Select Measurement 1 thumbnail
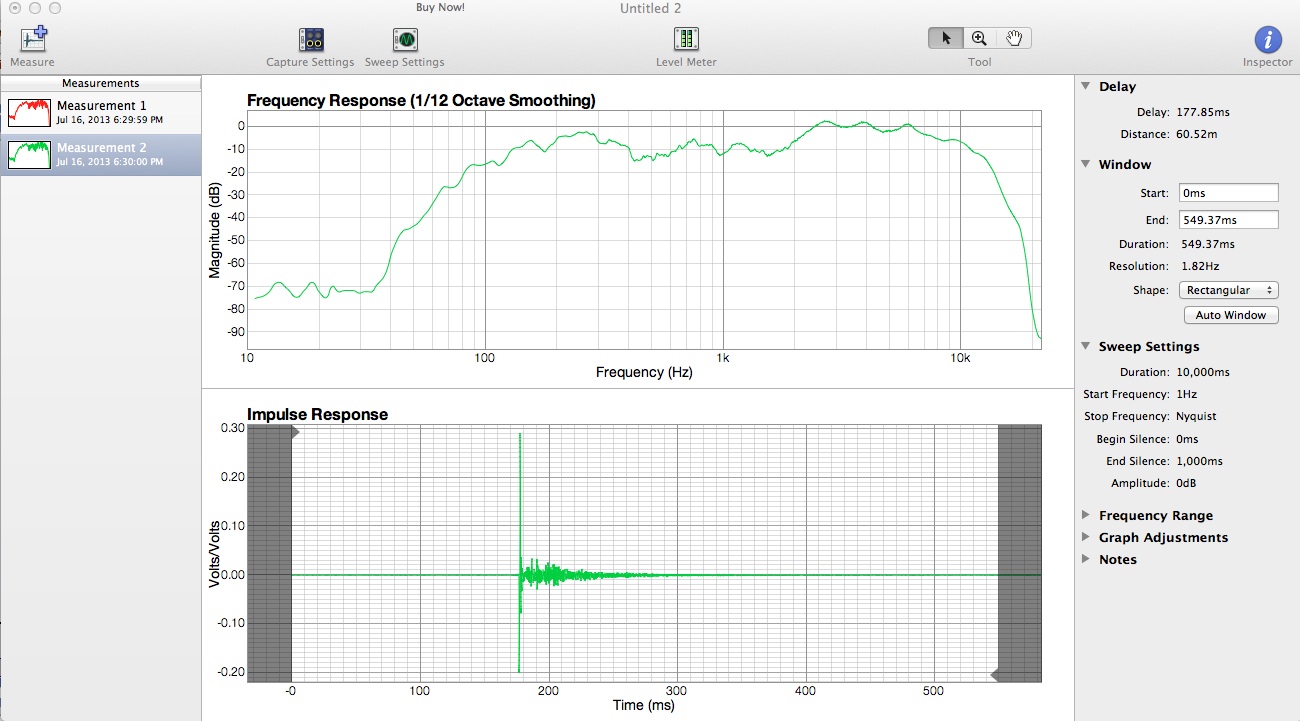 coord(28,112)
